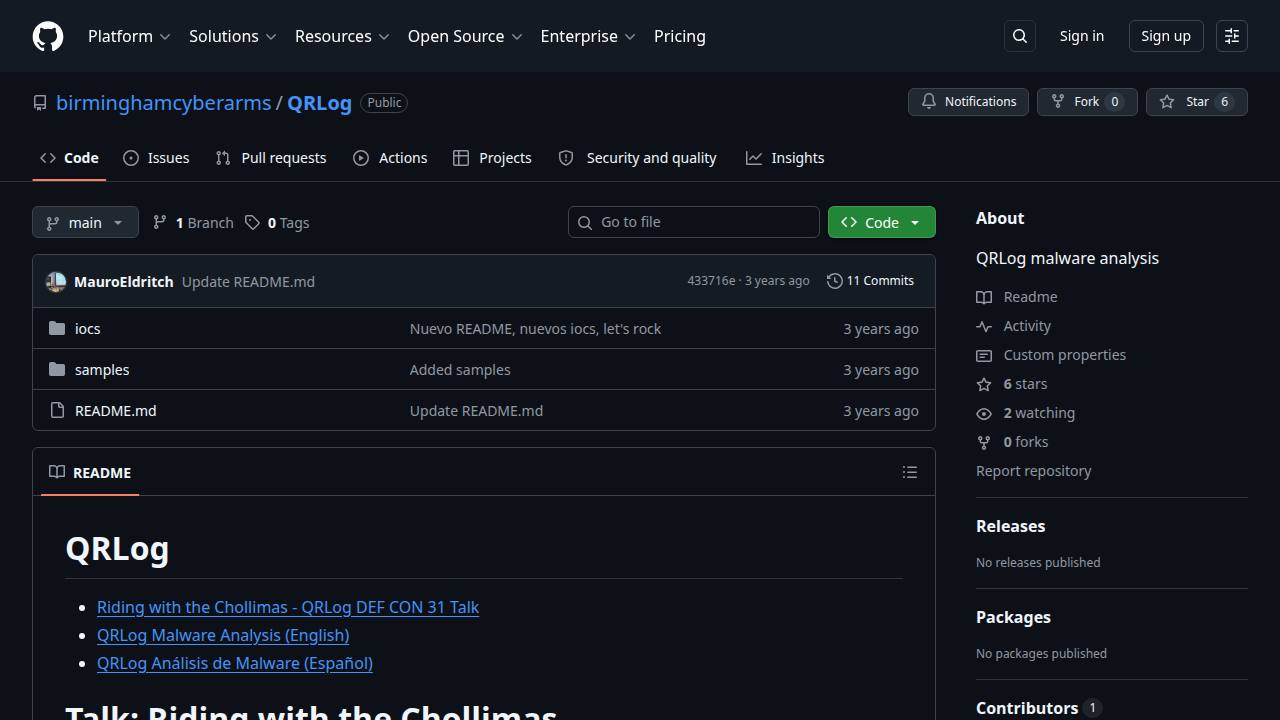Expand the Resources menu
Image resolution: width=1280 pixels, height=720 pixels.
click(x=341, y=36)
